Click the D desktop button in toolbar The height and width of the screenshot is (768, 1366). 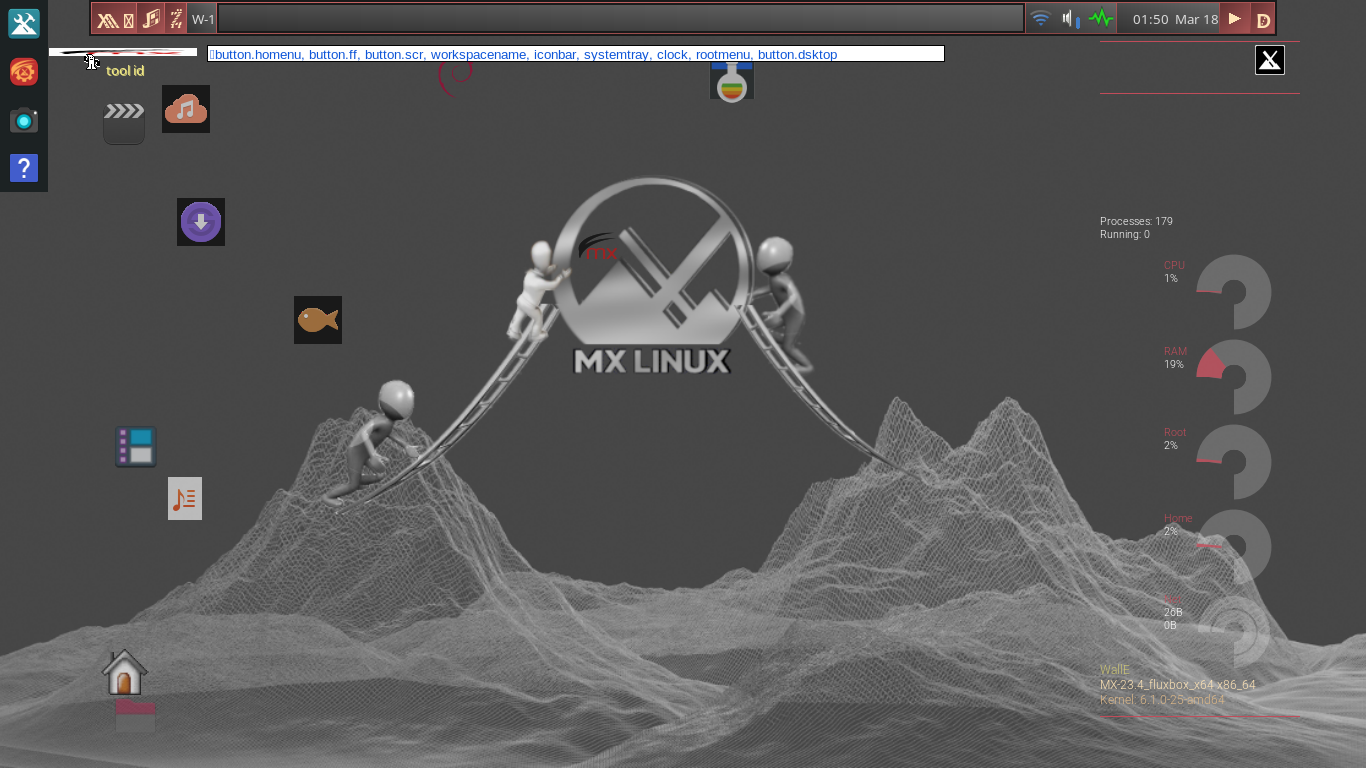pyautogui.click(x=1263, y=19)
